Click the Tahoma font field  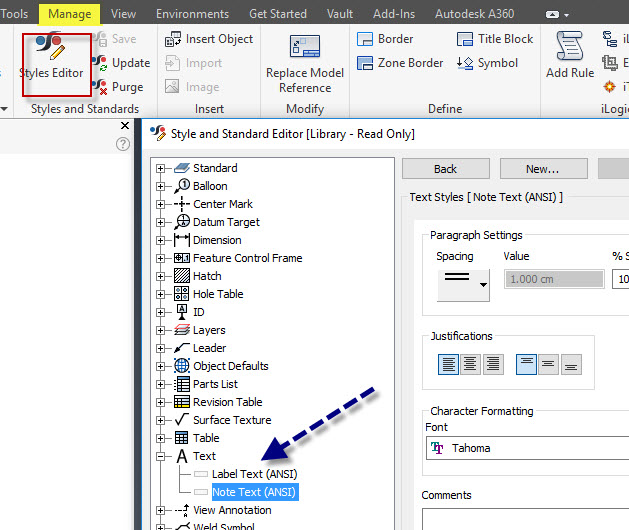pyautogui.click(x=527, y=448)
